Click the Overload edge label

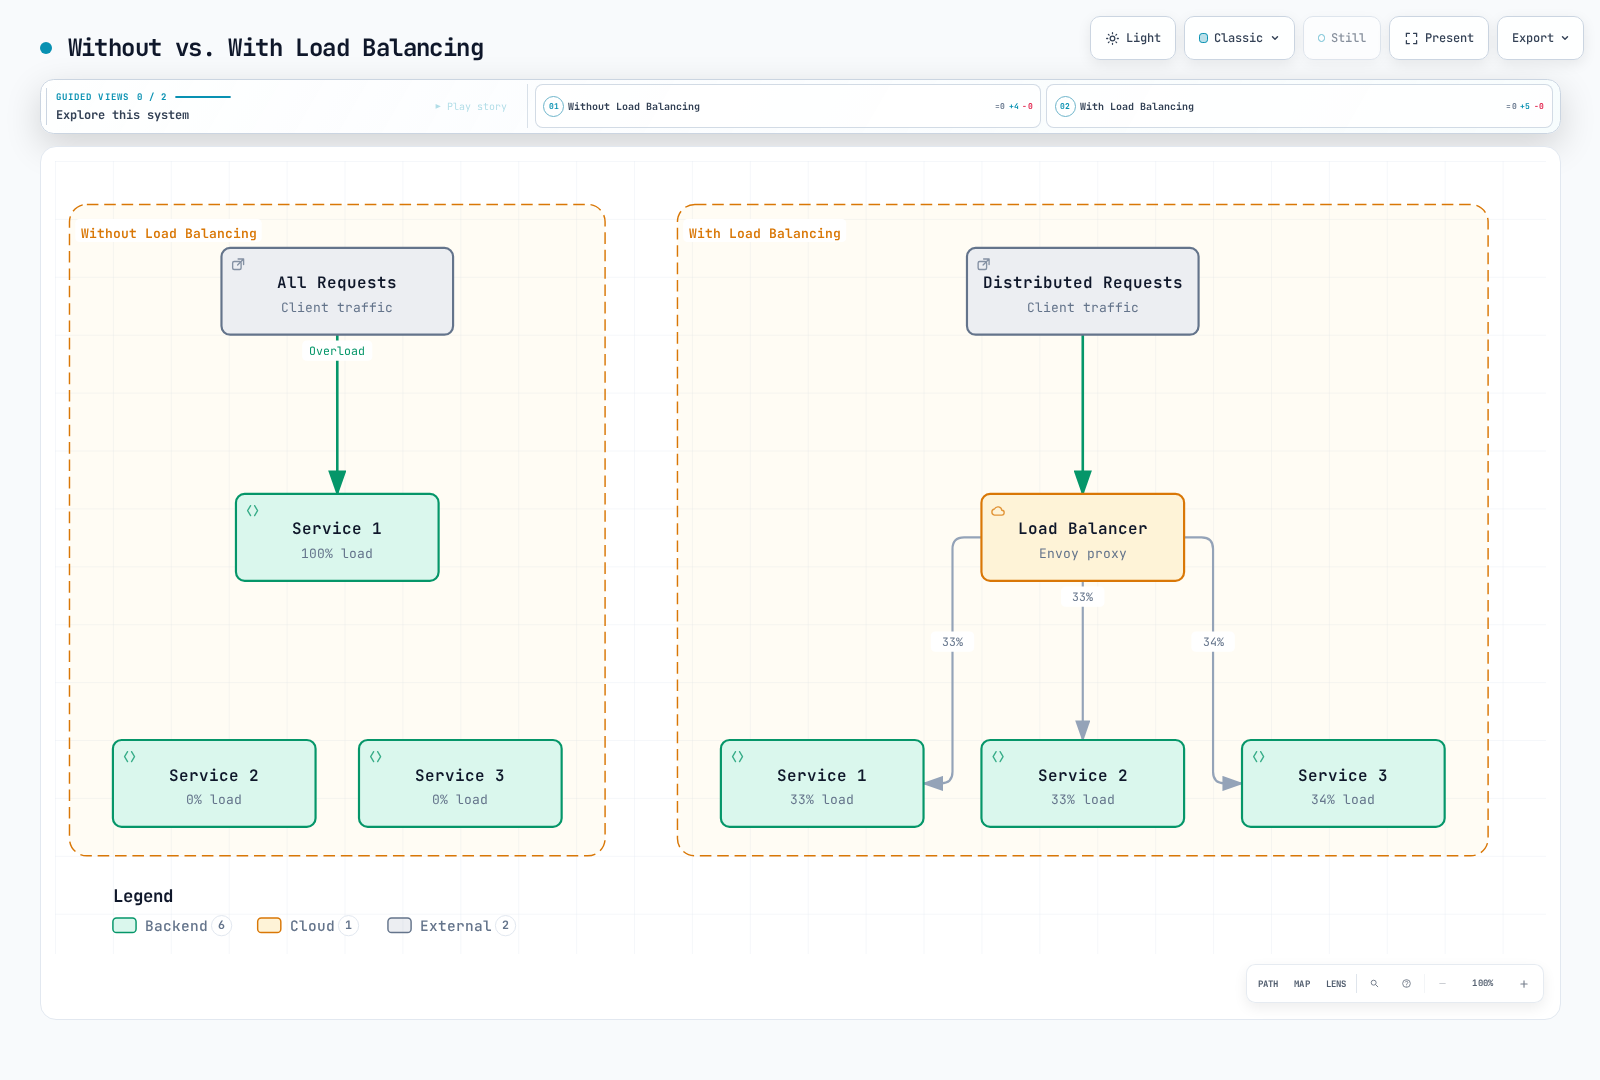pyautogui.click(x=337, y=351)
